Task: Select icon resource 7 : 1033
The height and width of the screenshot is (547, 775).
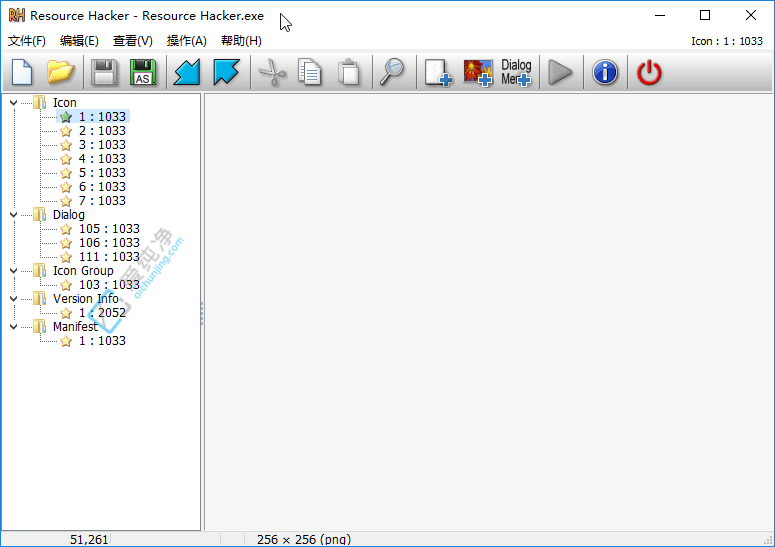Action: (102, 201)
